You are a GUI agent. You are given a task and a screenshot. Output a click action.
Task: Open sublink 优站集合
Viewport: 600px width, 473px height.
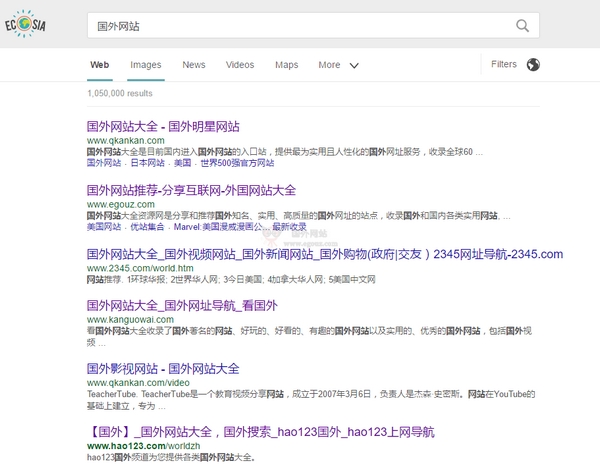[147, 227]
